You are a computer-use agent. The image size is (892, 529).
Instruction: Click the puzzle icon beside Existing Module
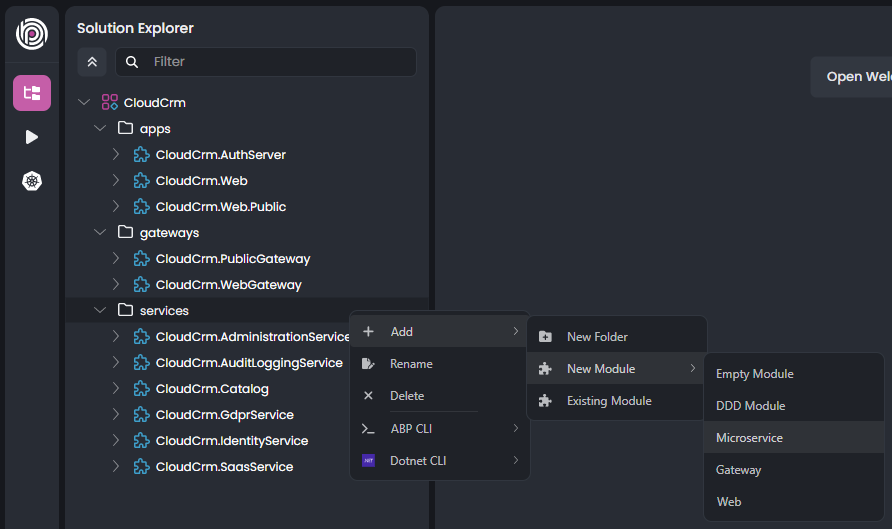coord(545,401)
